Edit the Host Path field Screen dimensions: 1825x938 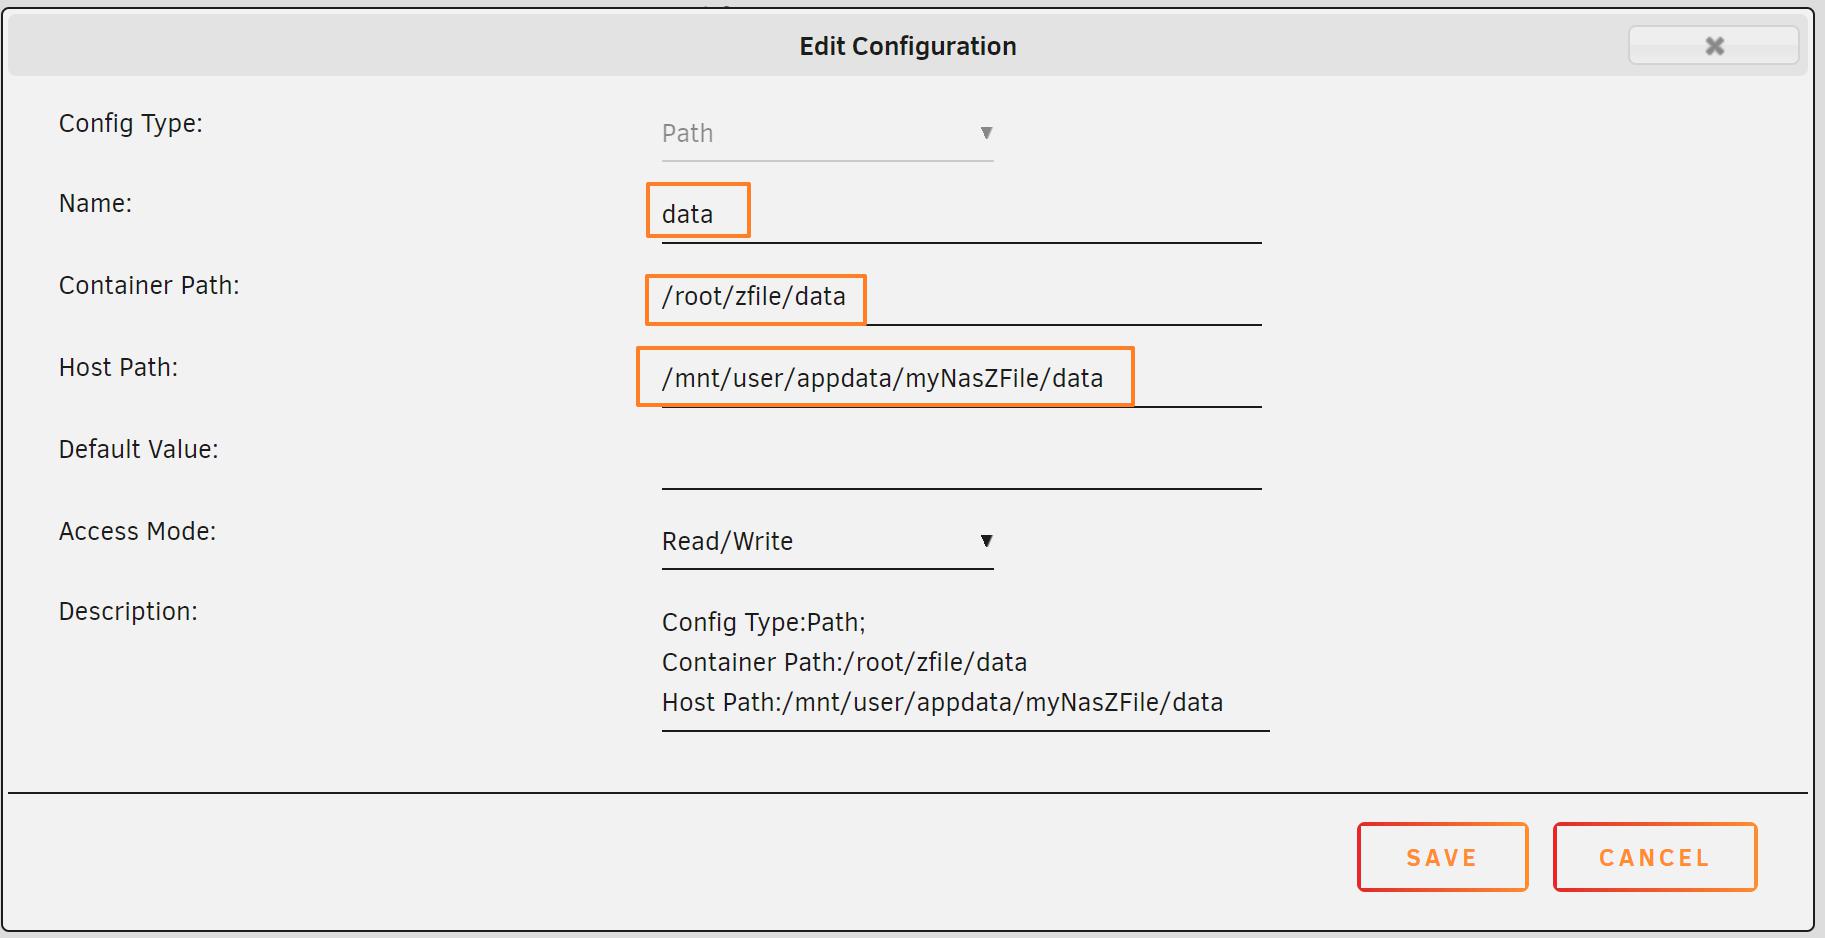[961, 379]
